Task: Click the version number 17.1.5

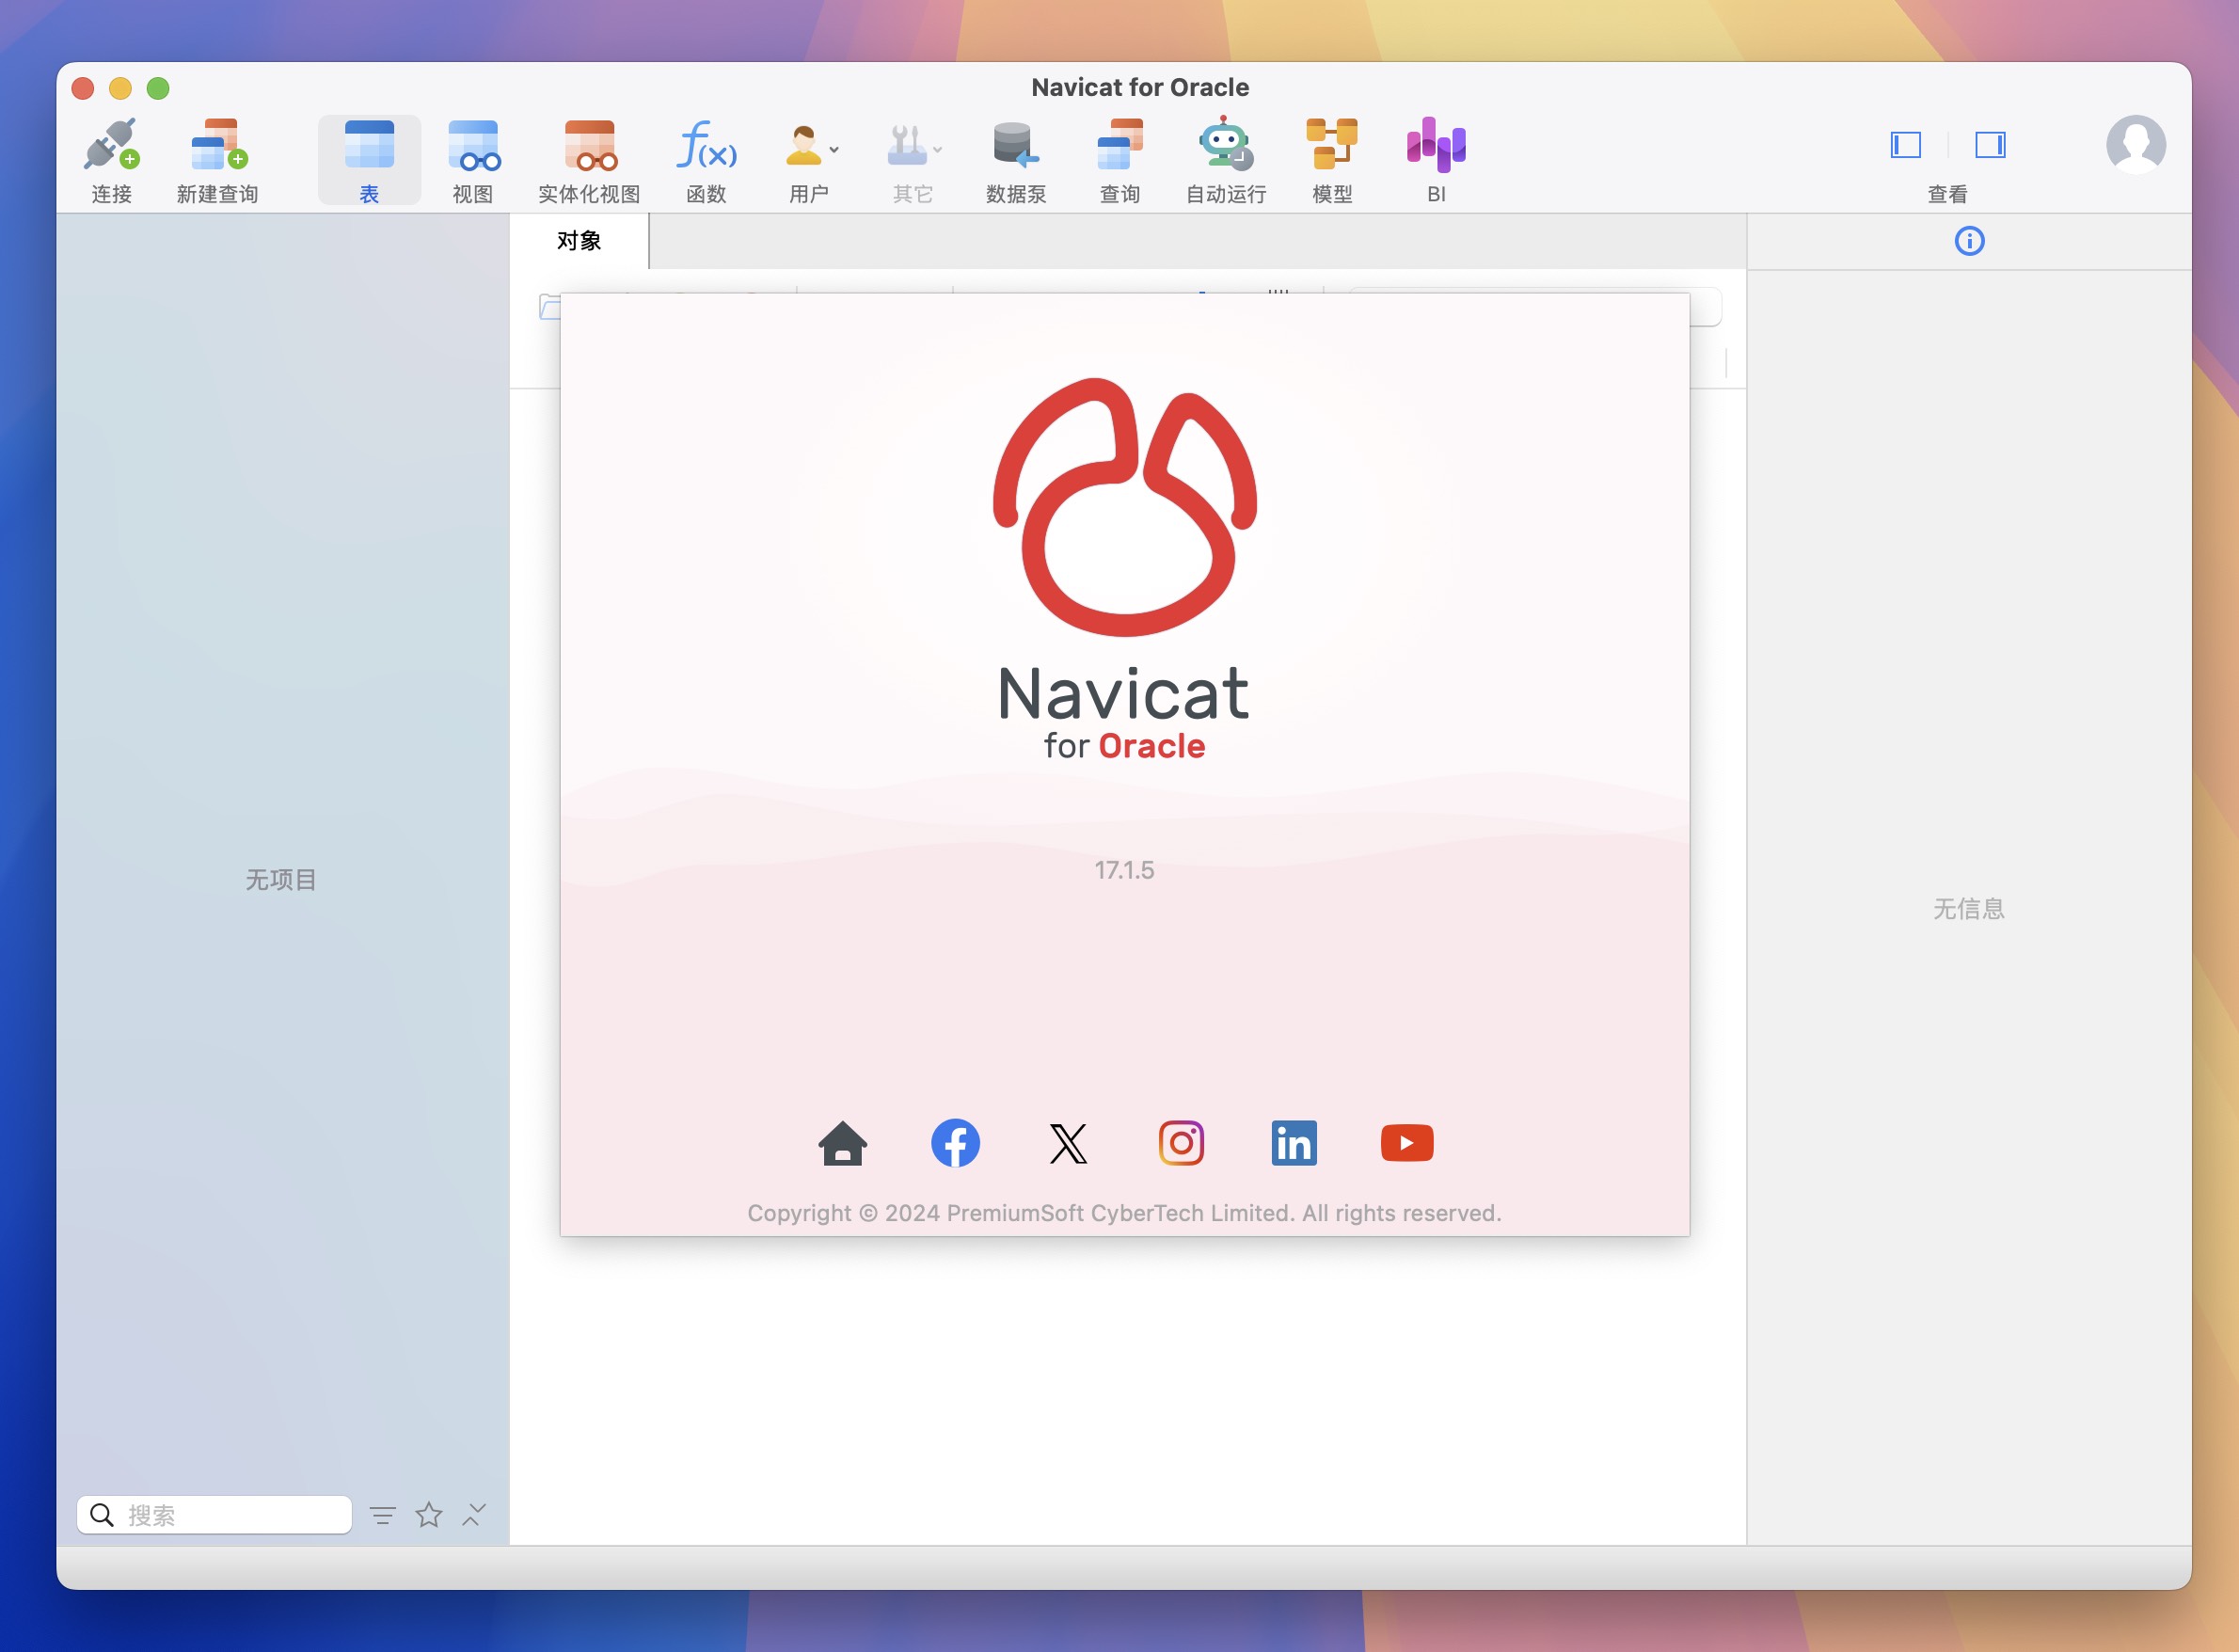Action: click(x=1124, y=870)
